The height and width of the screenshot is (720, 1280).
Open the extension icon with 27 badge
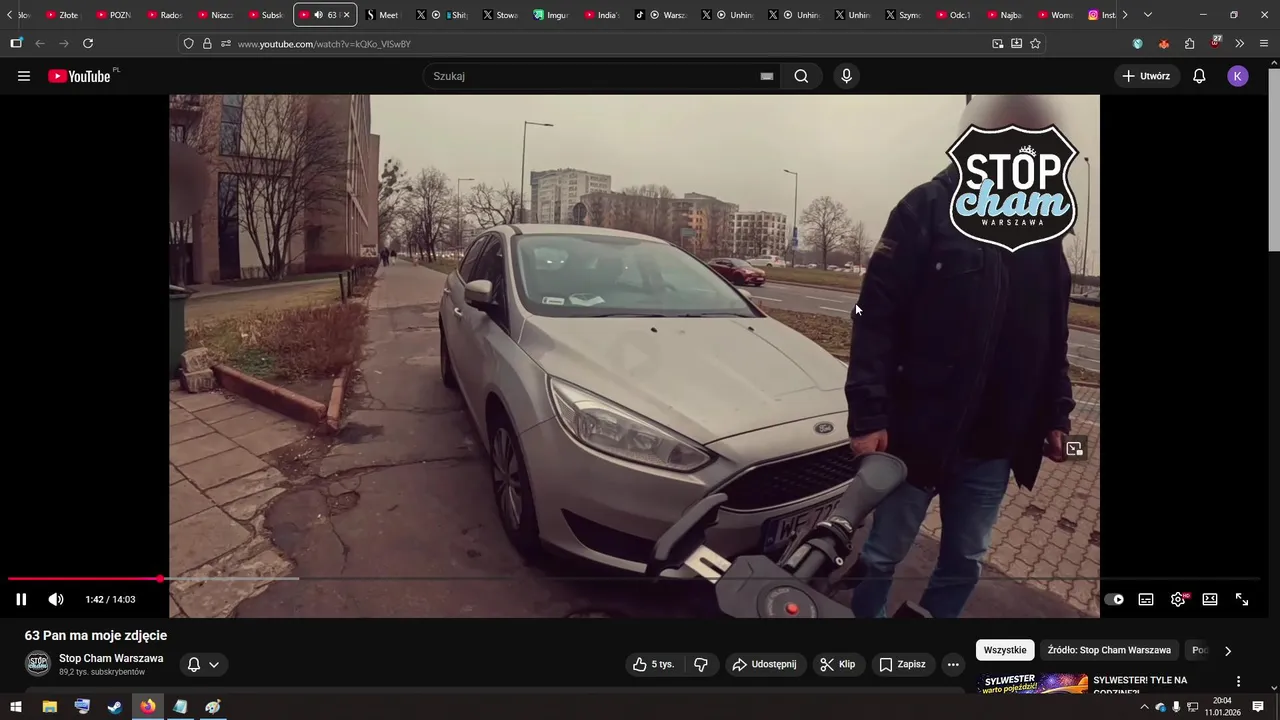tap(1215, 42)
